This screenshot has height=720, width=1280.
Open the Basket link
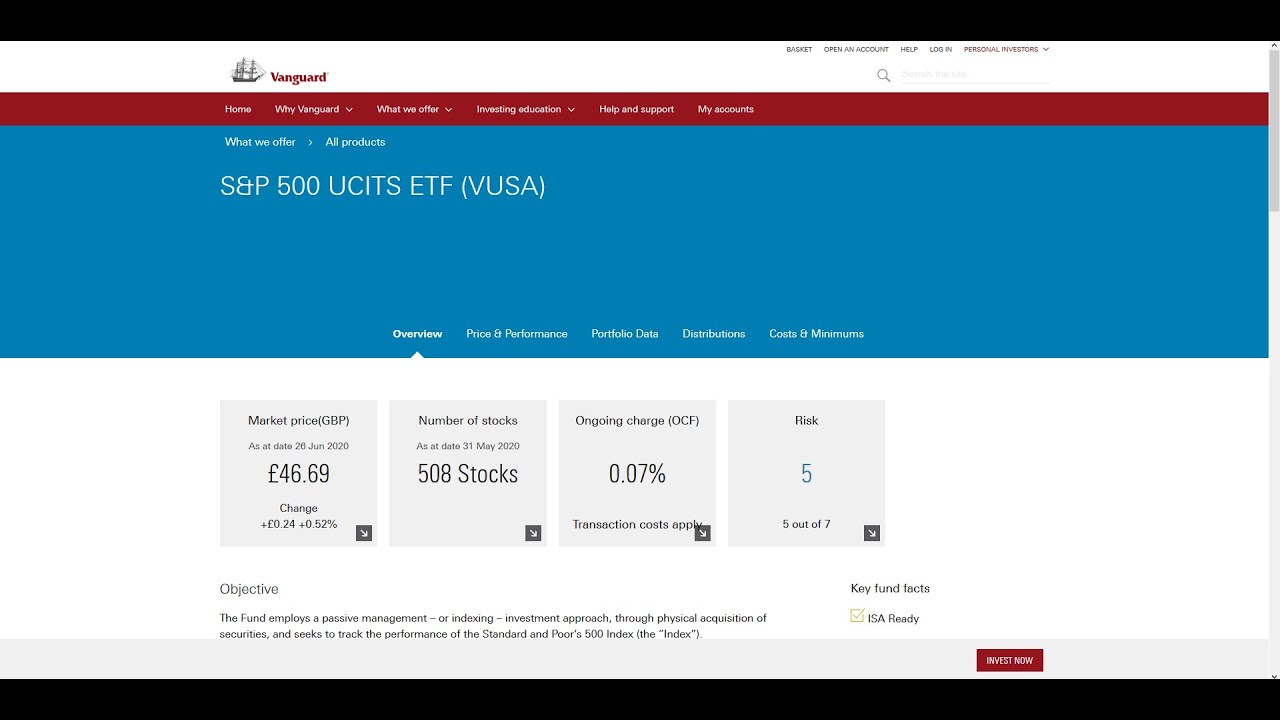point(799,49)
